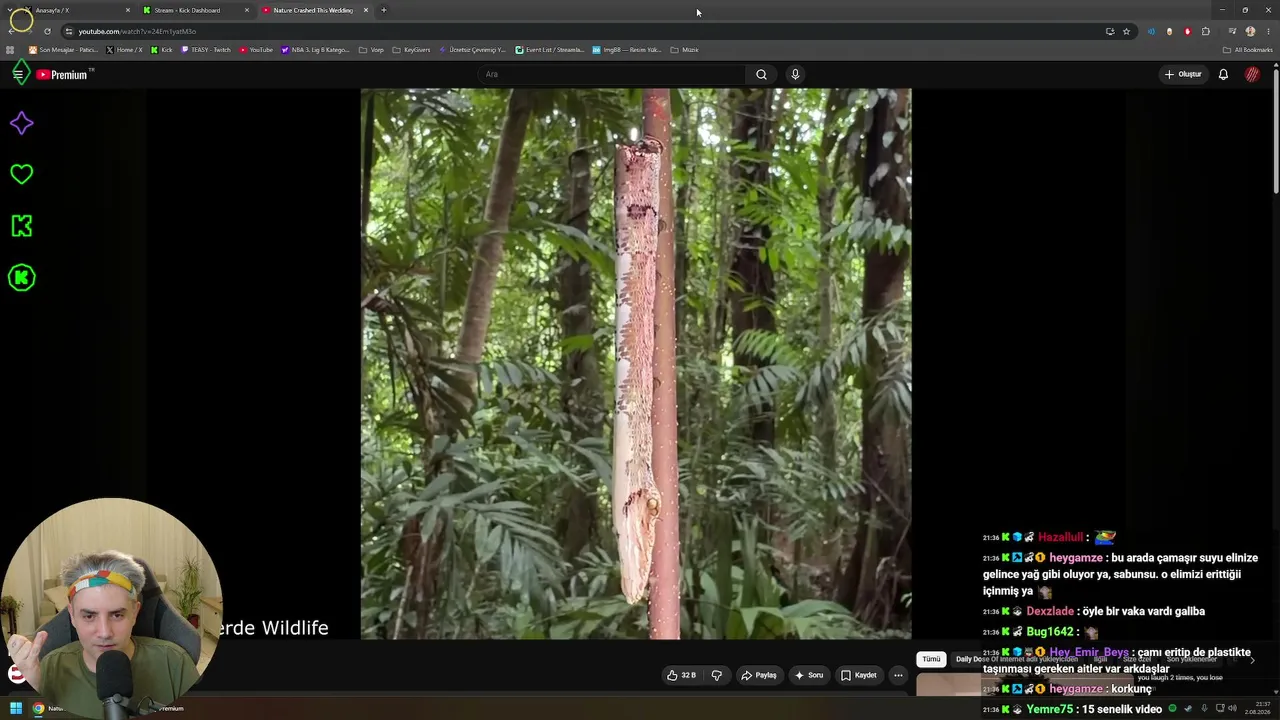Like the video with thumbs up
The height and width of the screenshot is (720, 1280).
[x=681, y=675]
